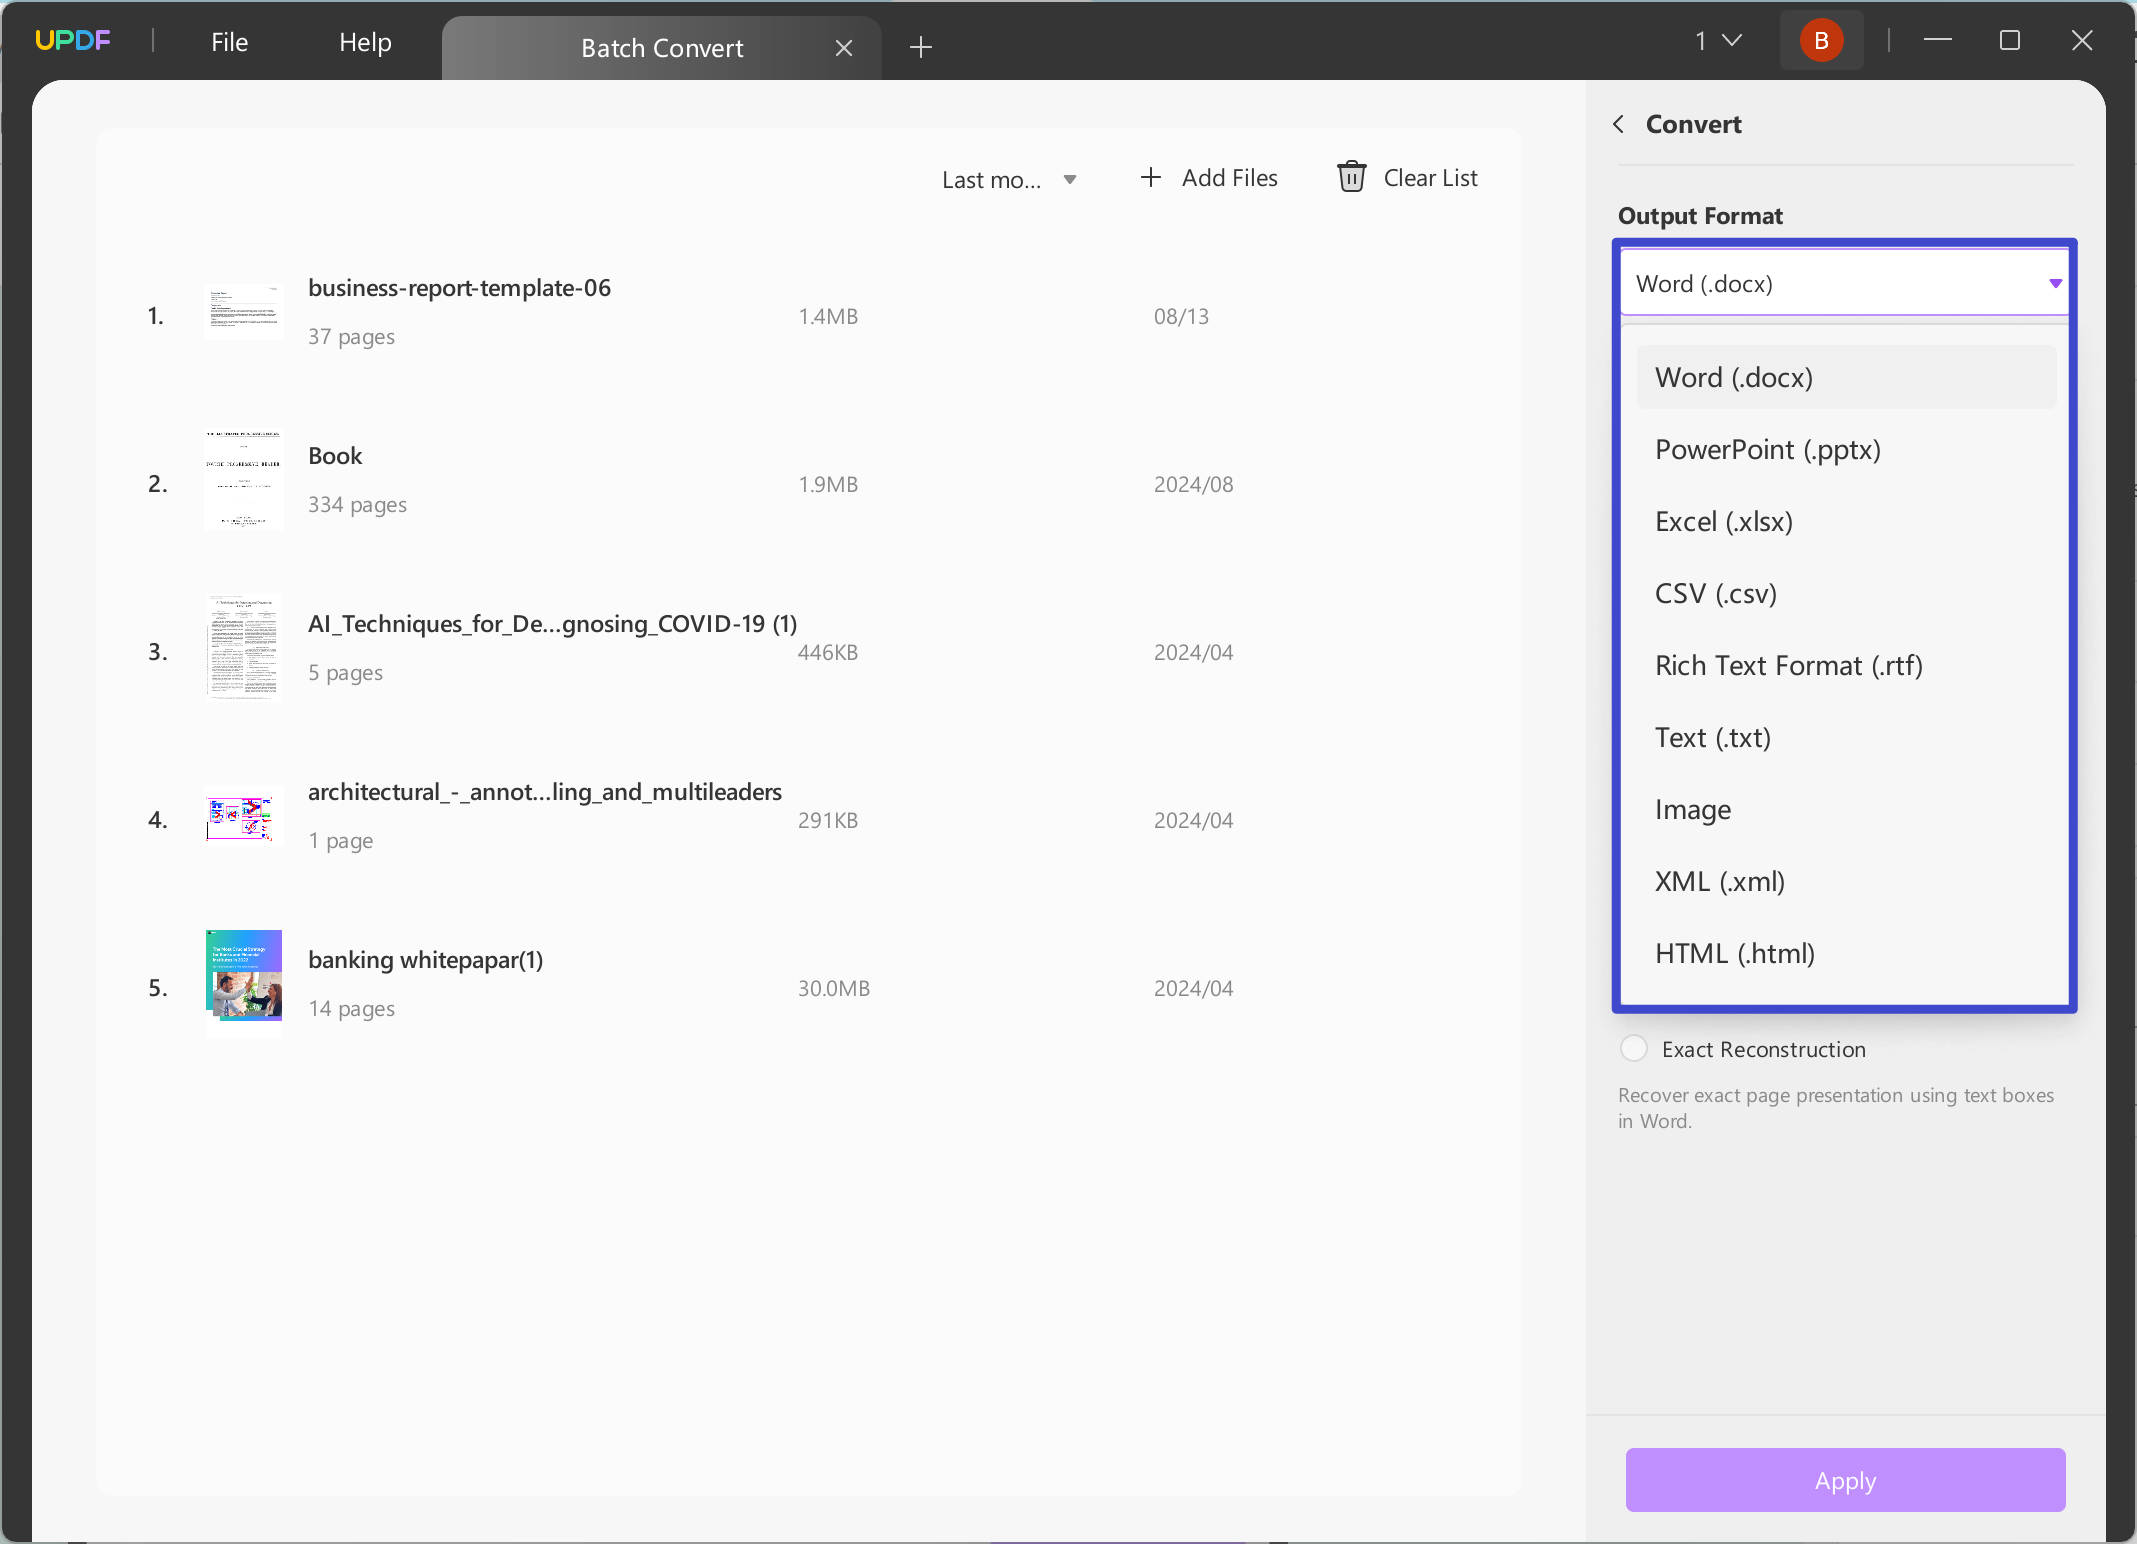
Task: Click the back arrow beside Convert
Action: pos(1619,124)
